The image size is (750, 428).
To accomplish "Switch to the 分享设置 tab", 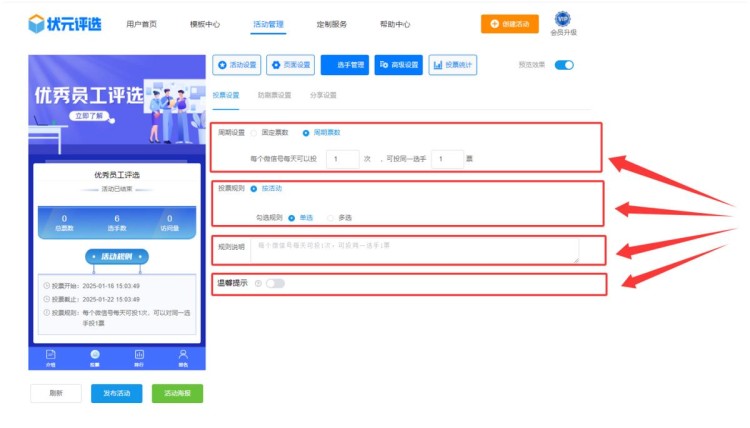I will [x=323, y=95].
